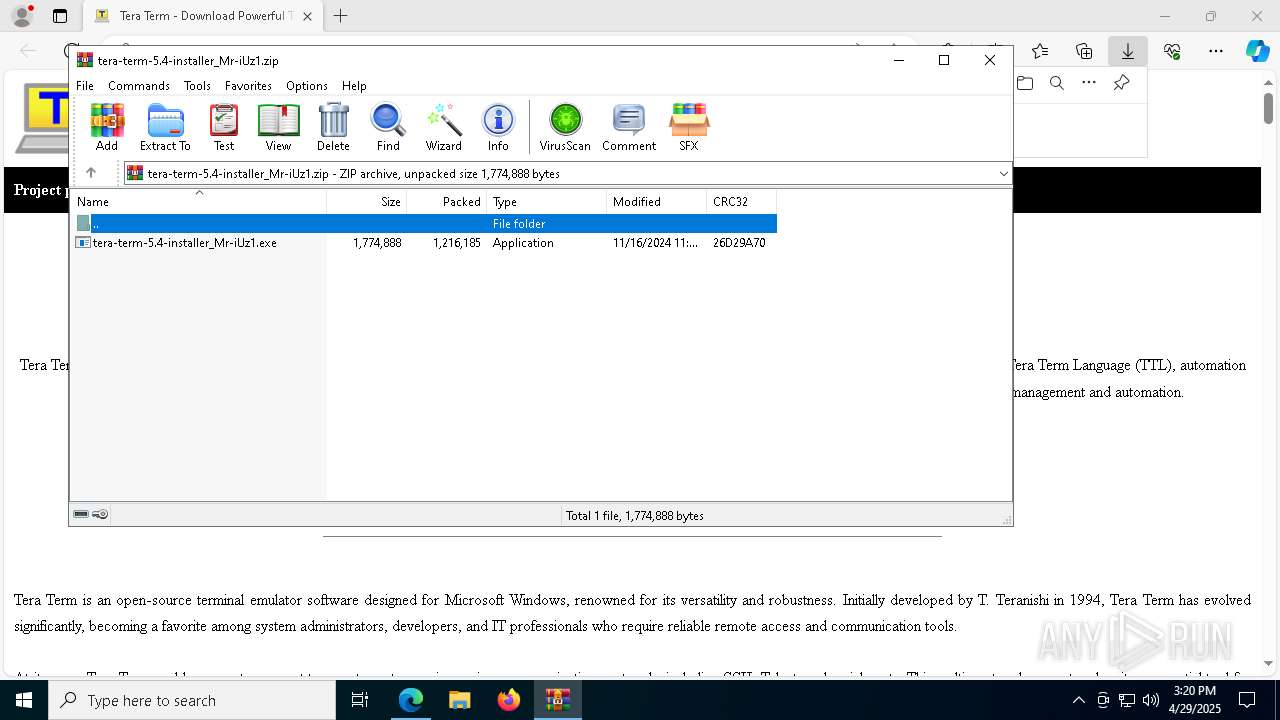Image resolution: width=1280 pixels, height=720 pixels.
Task: Open Edge tab actions icon
Action: point(60,16)
